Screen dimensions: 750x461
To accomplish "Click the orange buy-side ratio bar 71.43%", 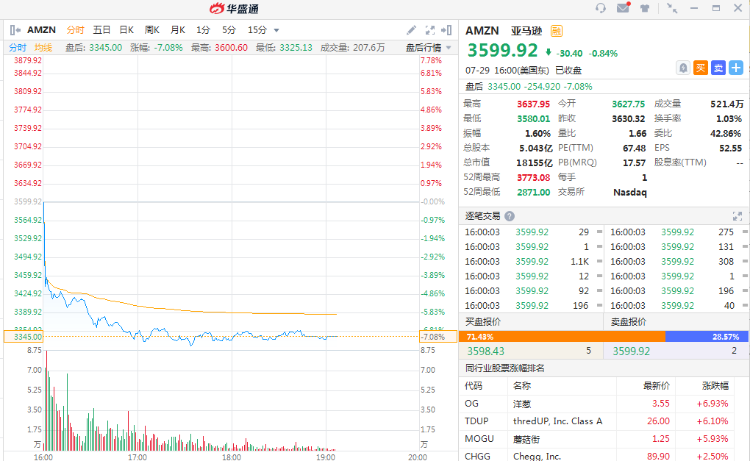I will [562, 337].
